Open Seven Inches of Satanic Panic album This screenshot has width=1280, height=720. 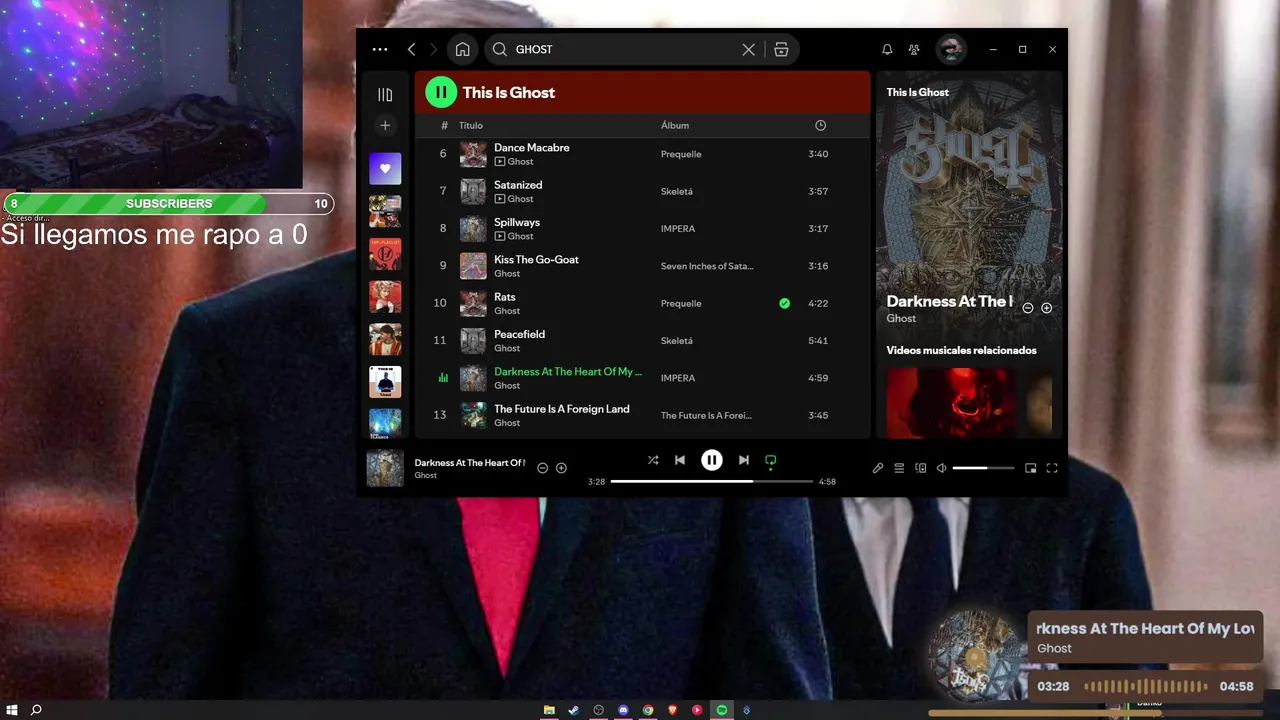point(707,266)
